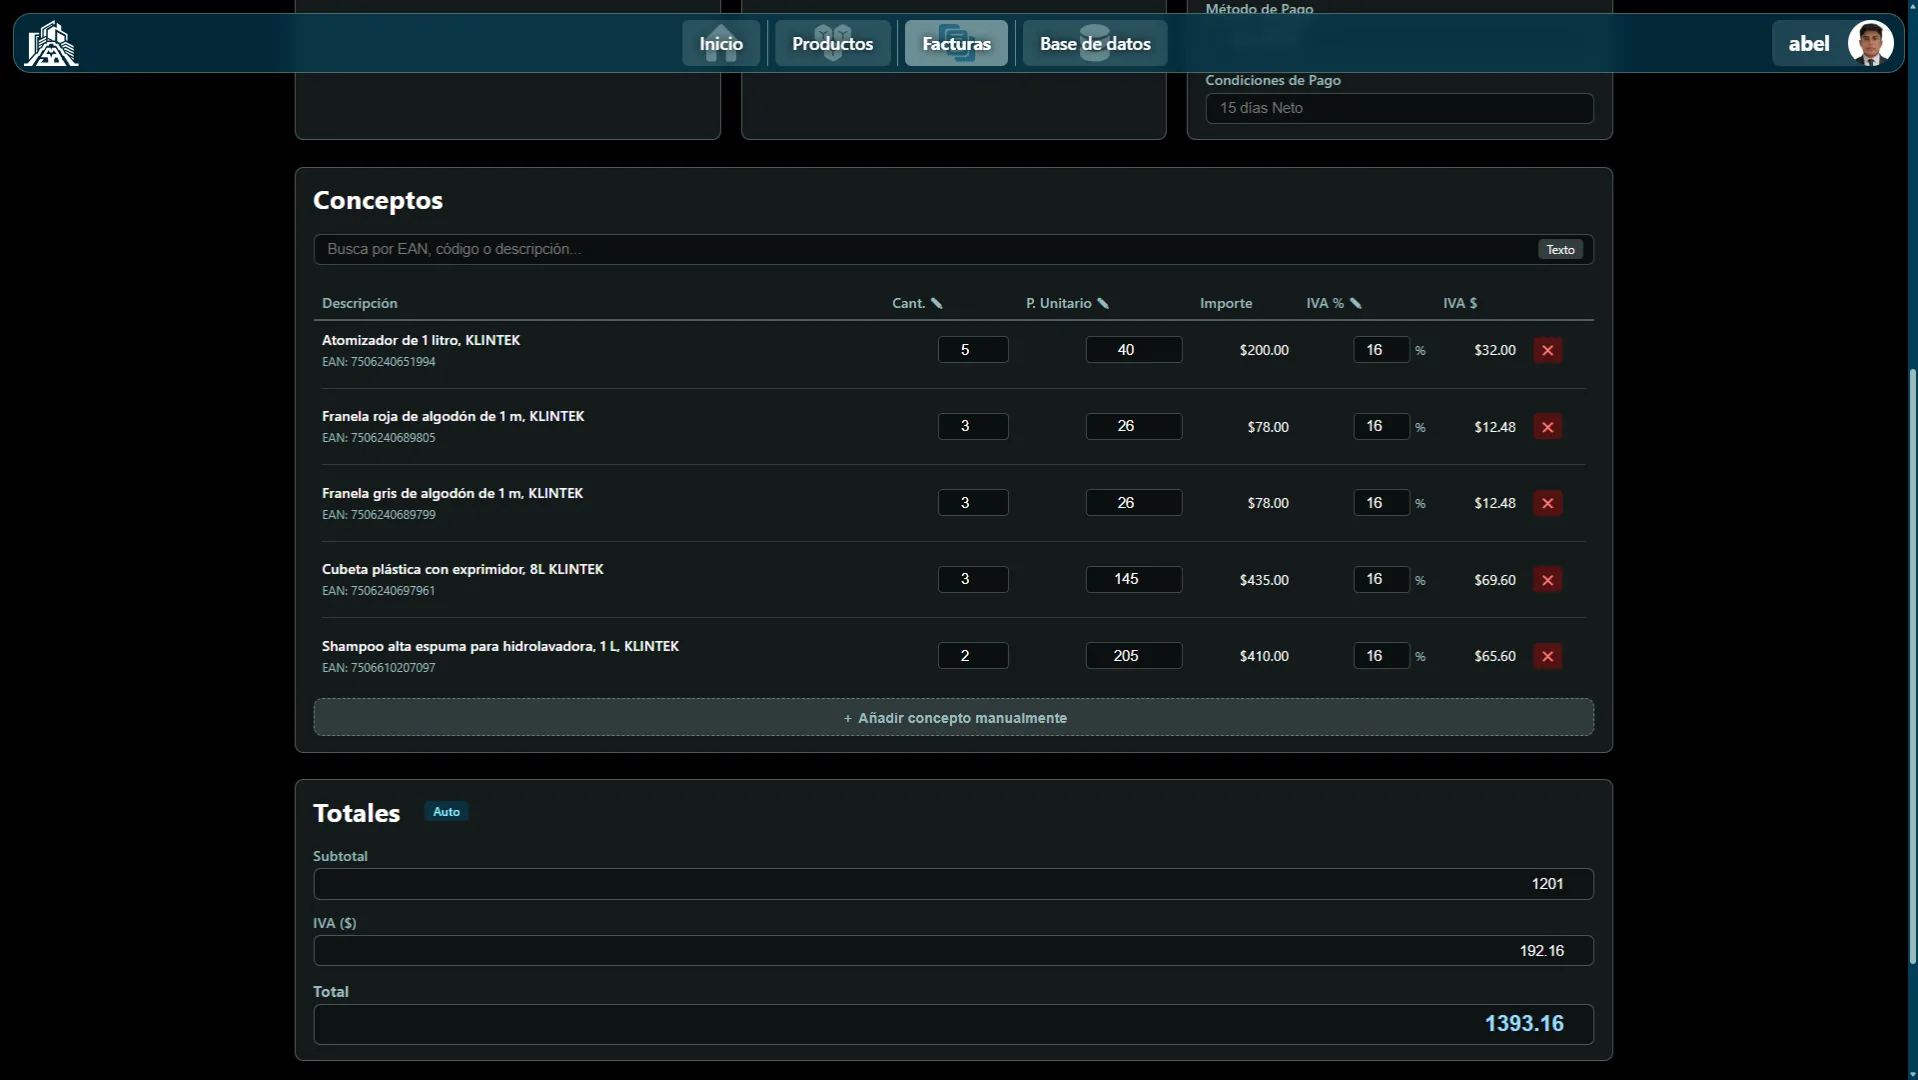The width and height of the screenshot is (1918, 1080).
Task: Click the pencil icon next to IVA %
Action: click(1356, 303)
